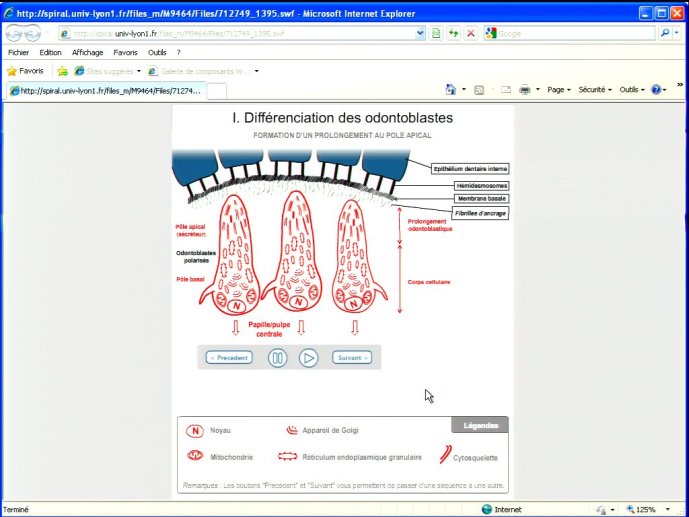Image resolution: width=689 pixels, height=517 pixels.
Task: Open a new blank tab
Action: [216, 91]
